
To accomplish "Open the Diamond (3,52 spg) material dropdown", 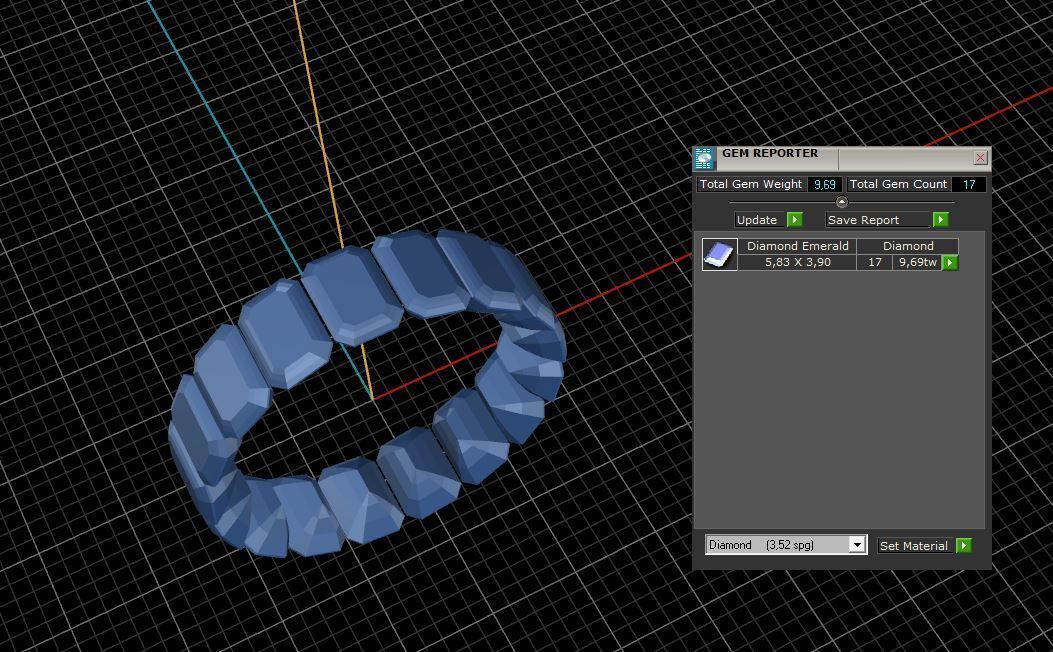I will tap(786, 545).
